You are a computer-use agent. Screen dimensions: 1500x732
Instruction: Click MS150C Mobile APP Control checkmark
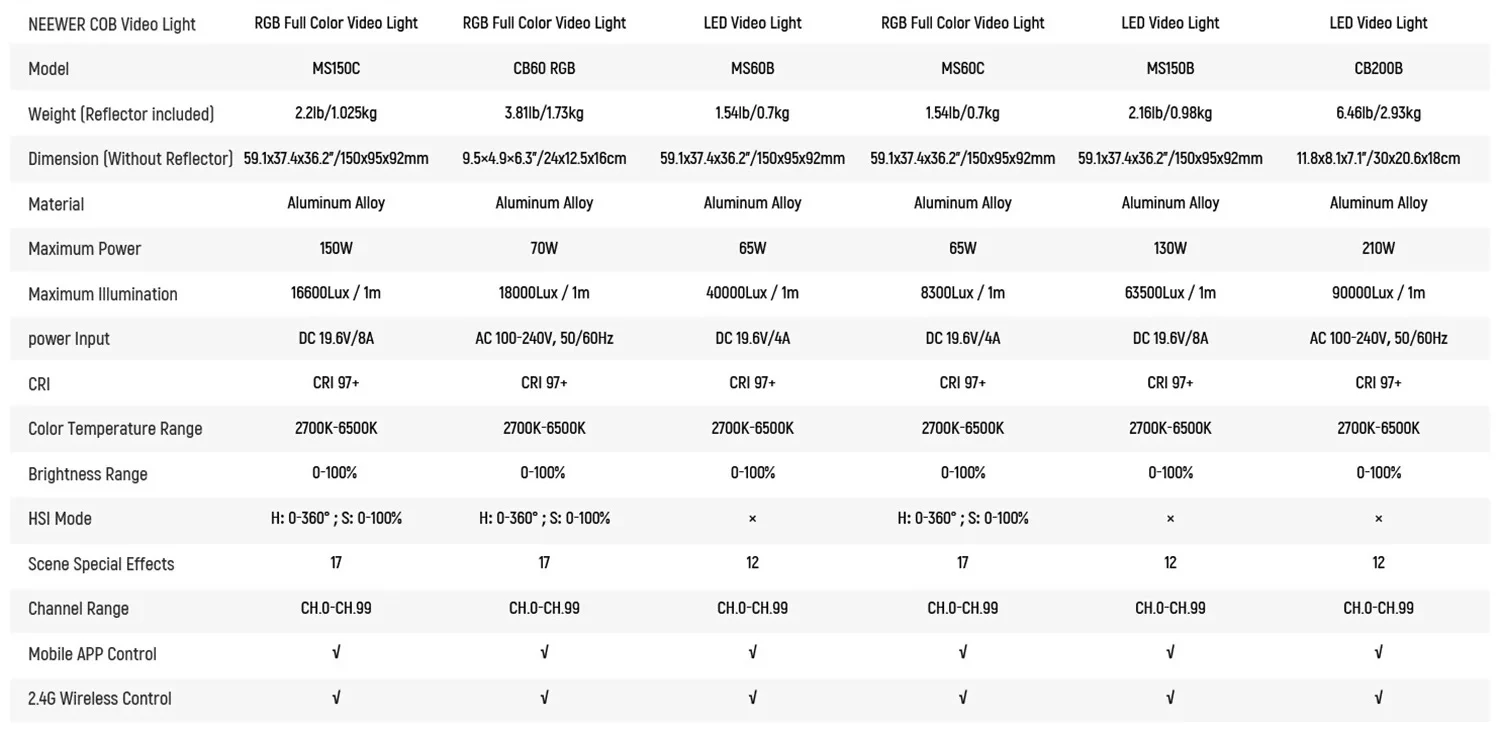tap(336, 653)
